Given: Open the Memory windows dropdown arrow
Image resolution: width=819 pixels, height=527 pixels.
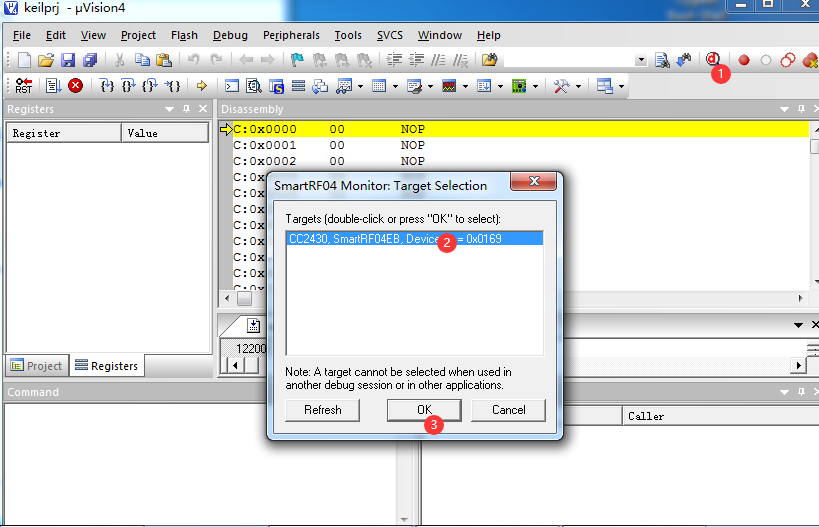Looking at the screenshot, I should click(x=395, y=86).
